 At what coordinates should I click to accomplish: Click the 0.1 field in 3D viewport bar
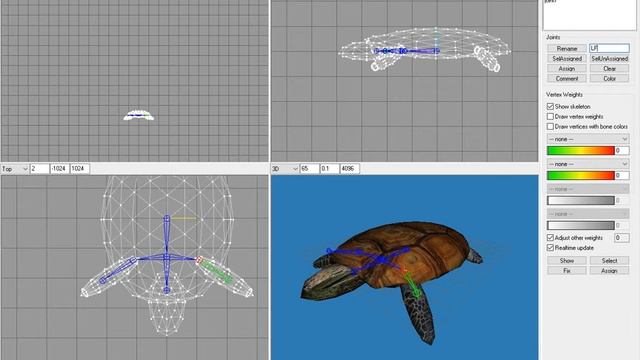click(x=329, y=169)
